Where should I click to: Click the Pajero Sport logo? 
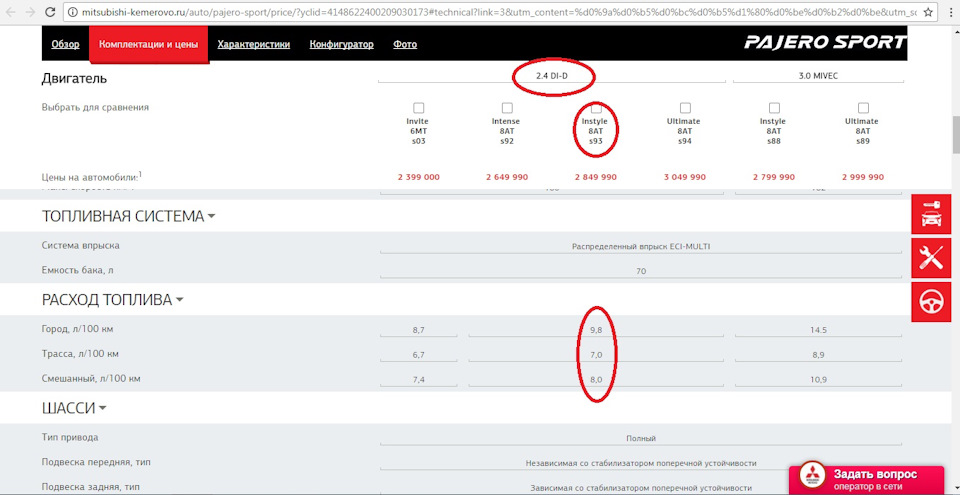824,43
